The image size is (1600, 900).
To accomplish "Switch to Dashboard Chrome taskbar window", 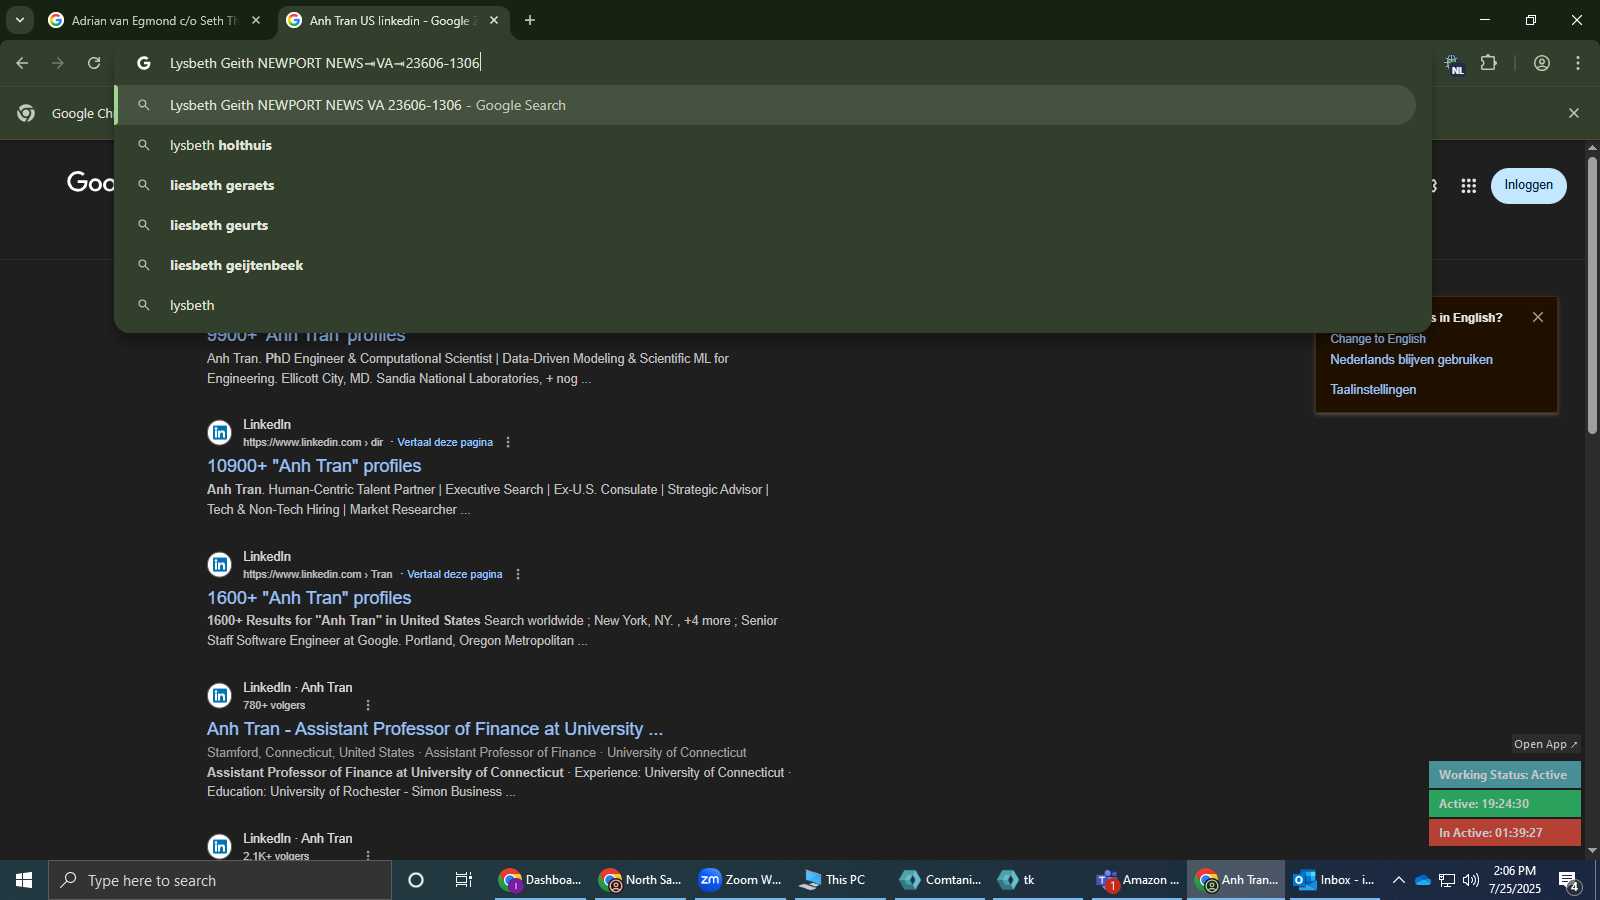I will [x=540, y=880].
